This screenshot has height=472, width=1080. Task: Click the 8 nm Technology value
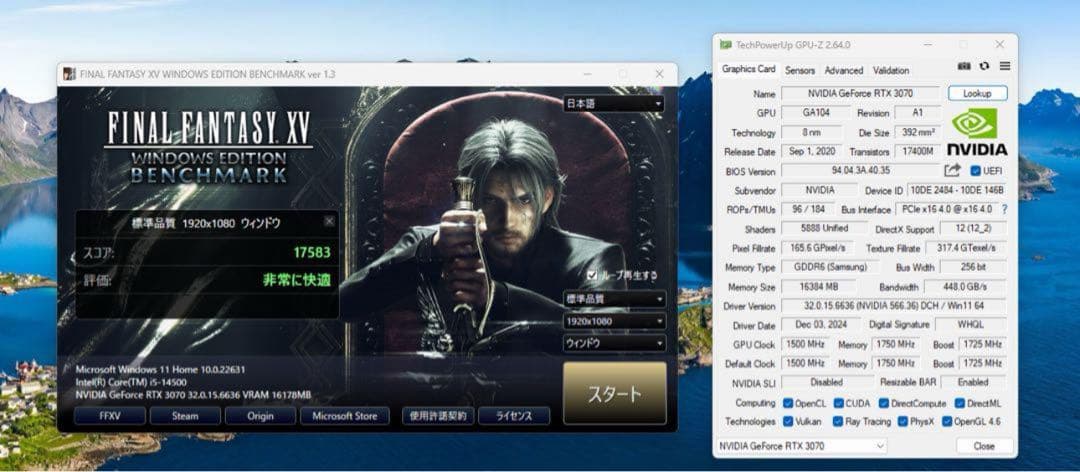pos(811,132)
